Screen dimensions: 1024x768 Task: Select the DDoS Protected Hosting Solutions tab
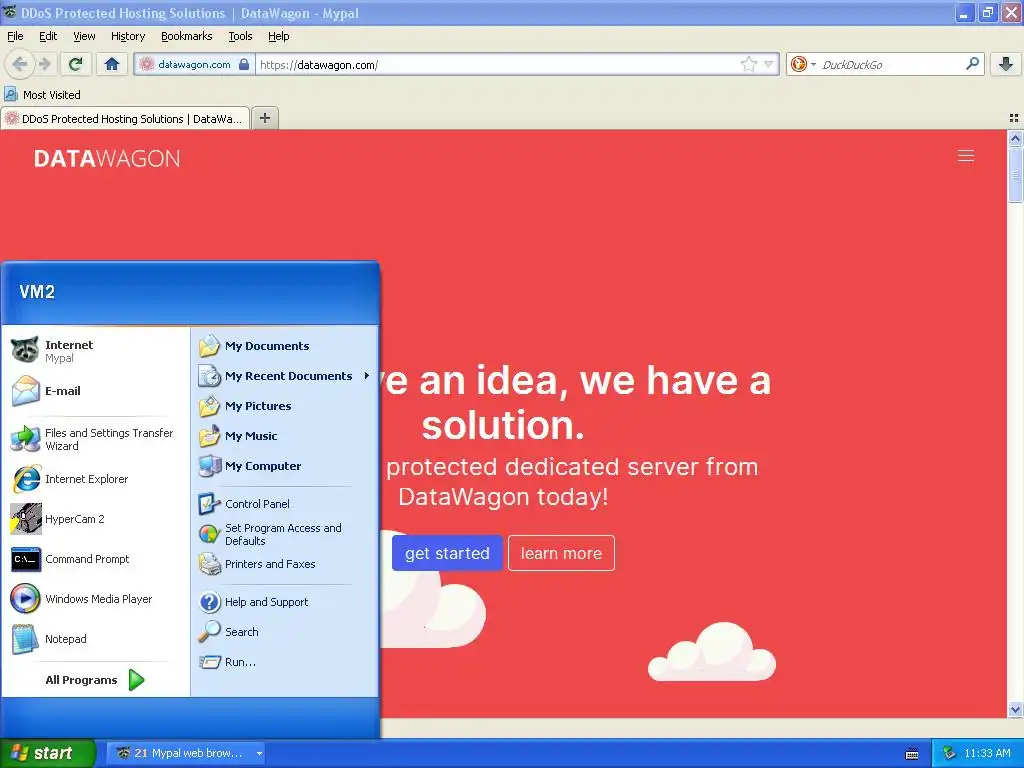click(x=125, y=118)
